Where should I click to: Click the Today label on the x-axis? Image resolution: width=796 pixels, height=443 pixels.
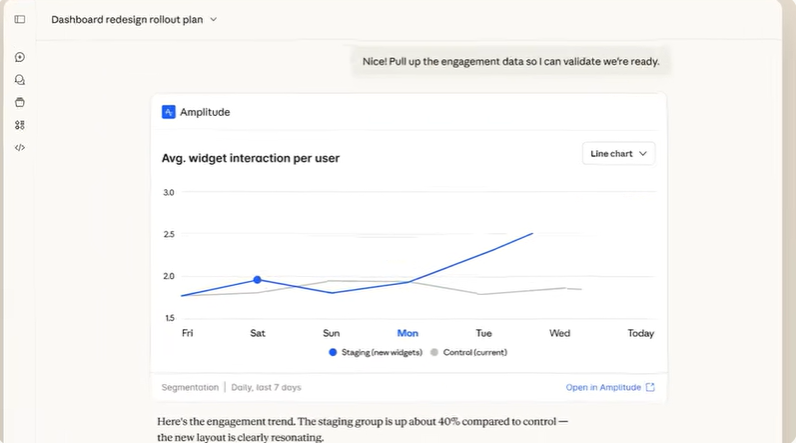(640, 333)
